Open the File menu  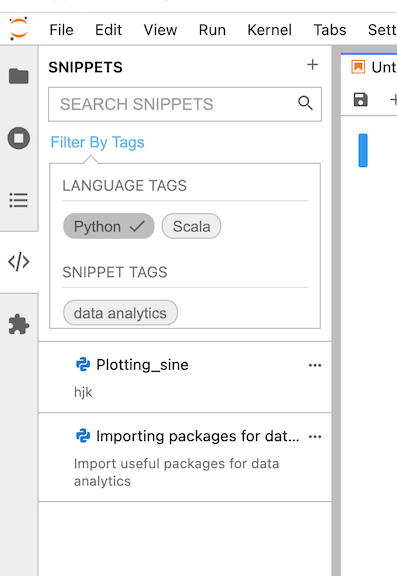click(x=61, y=30)
